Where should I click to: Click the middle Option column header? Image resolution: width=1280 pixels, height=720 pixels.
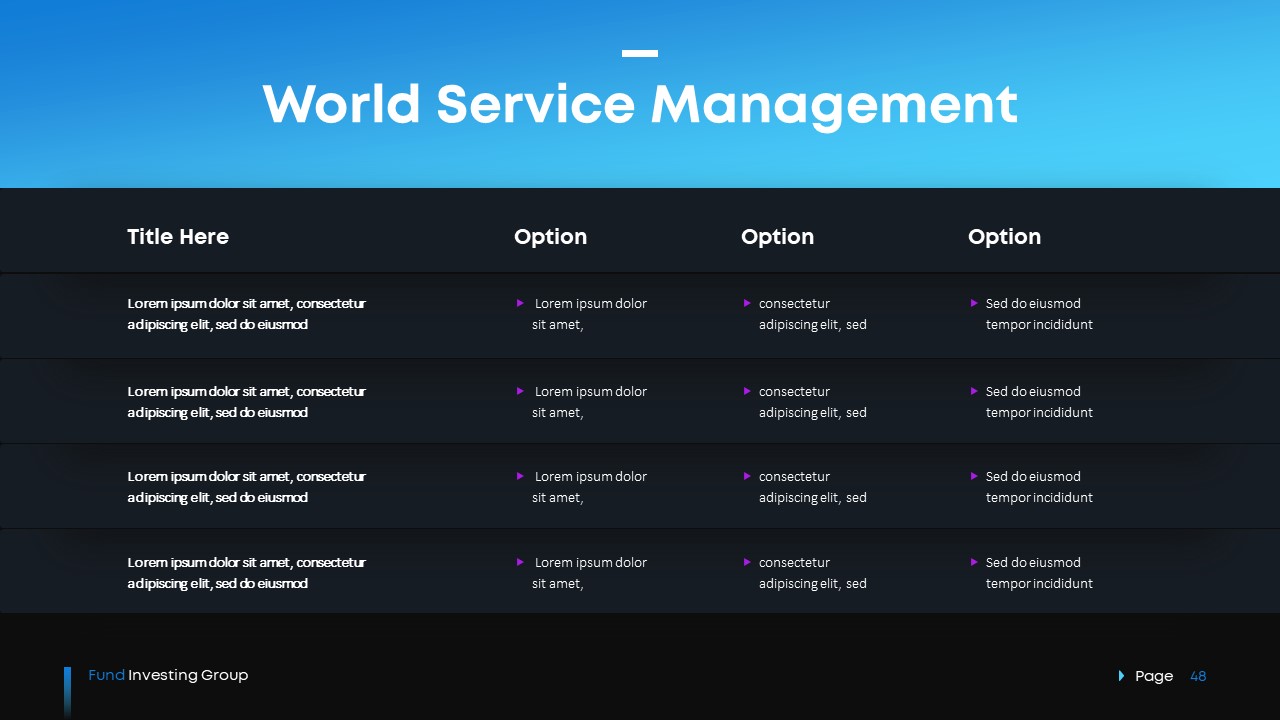tap(777, 237)
